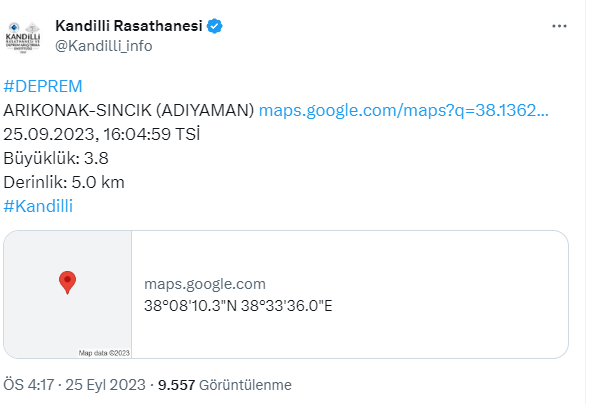600x404 pixels.
Task: Open the map preview thumbnail
Action: coord(68,294)
